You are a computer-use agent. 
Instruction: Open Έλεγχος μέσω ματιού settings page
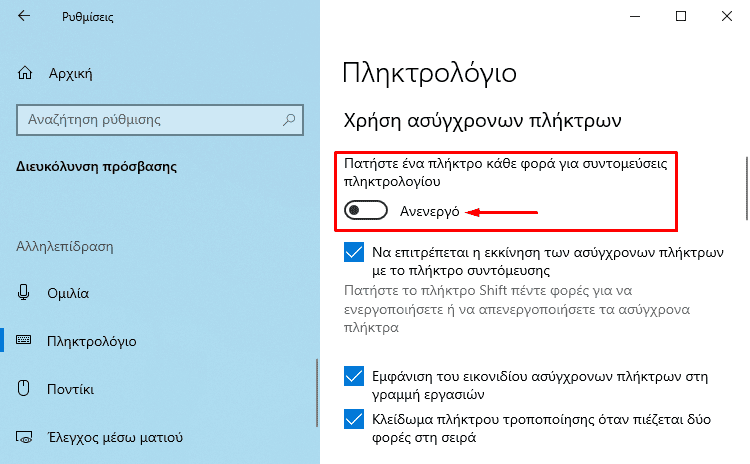[x=115, y=437]
